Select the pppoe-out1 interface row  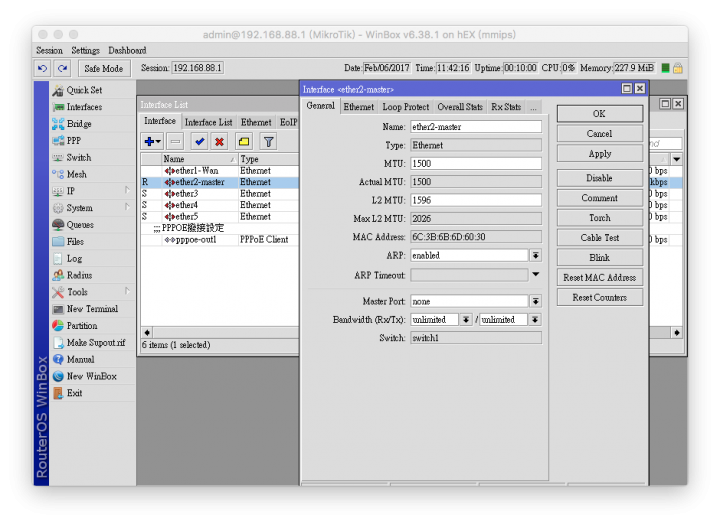(219, 240)
